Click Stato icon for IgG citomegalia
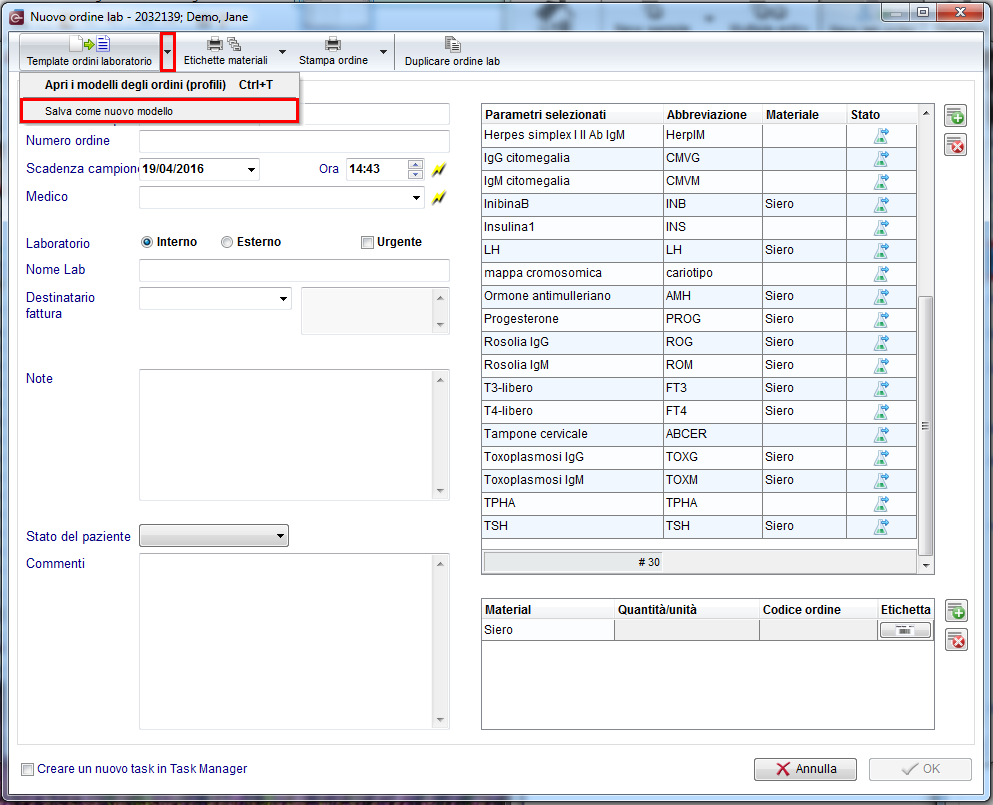This screenshot has height=805, width=993. [881, 158]
